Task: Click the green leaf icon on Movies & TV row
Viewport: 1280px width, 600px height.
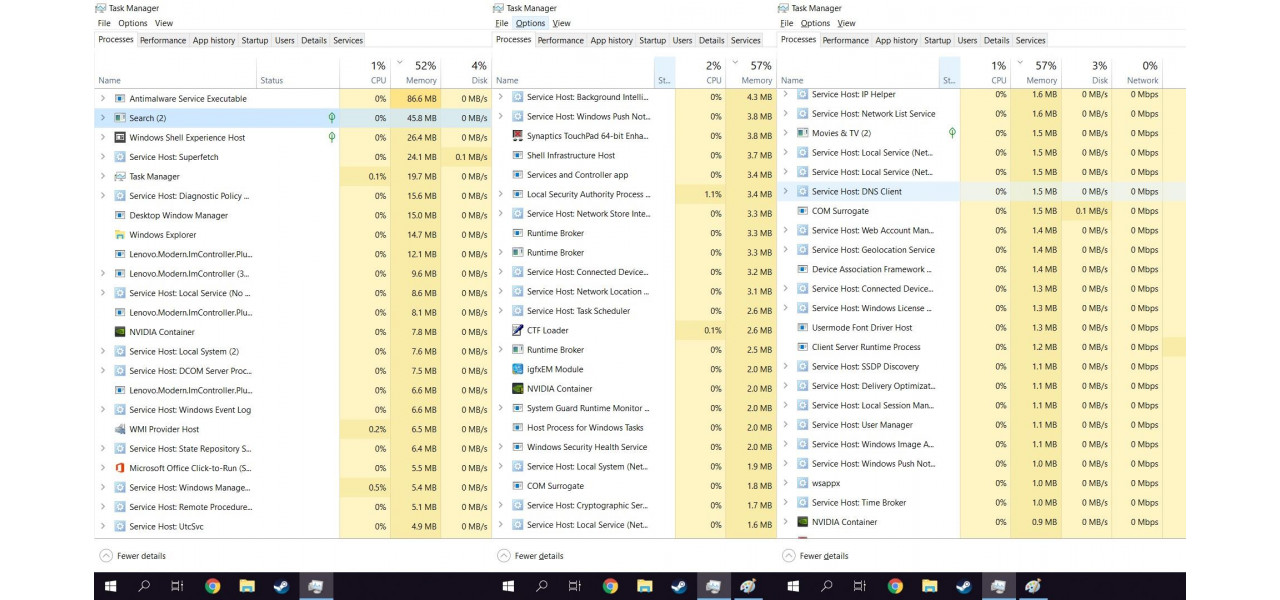Action: coord(952,133)
